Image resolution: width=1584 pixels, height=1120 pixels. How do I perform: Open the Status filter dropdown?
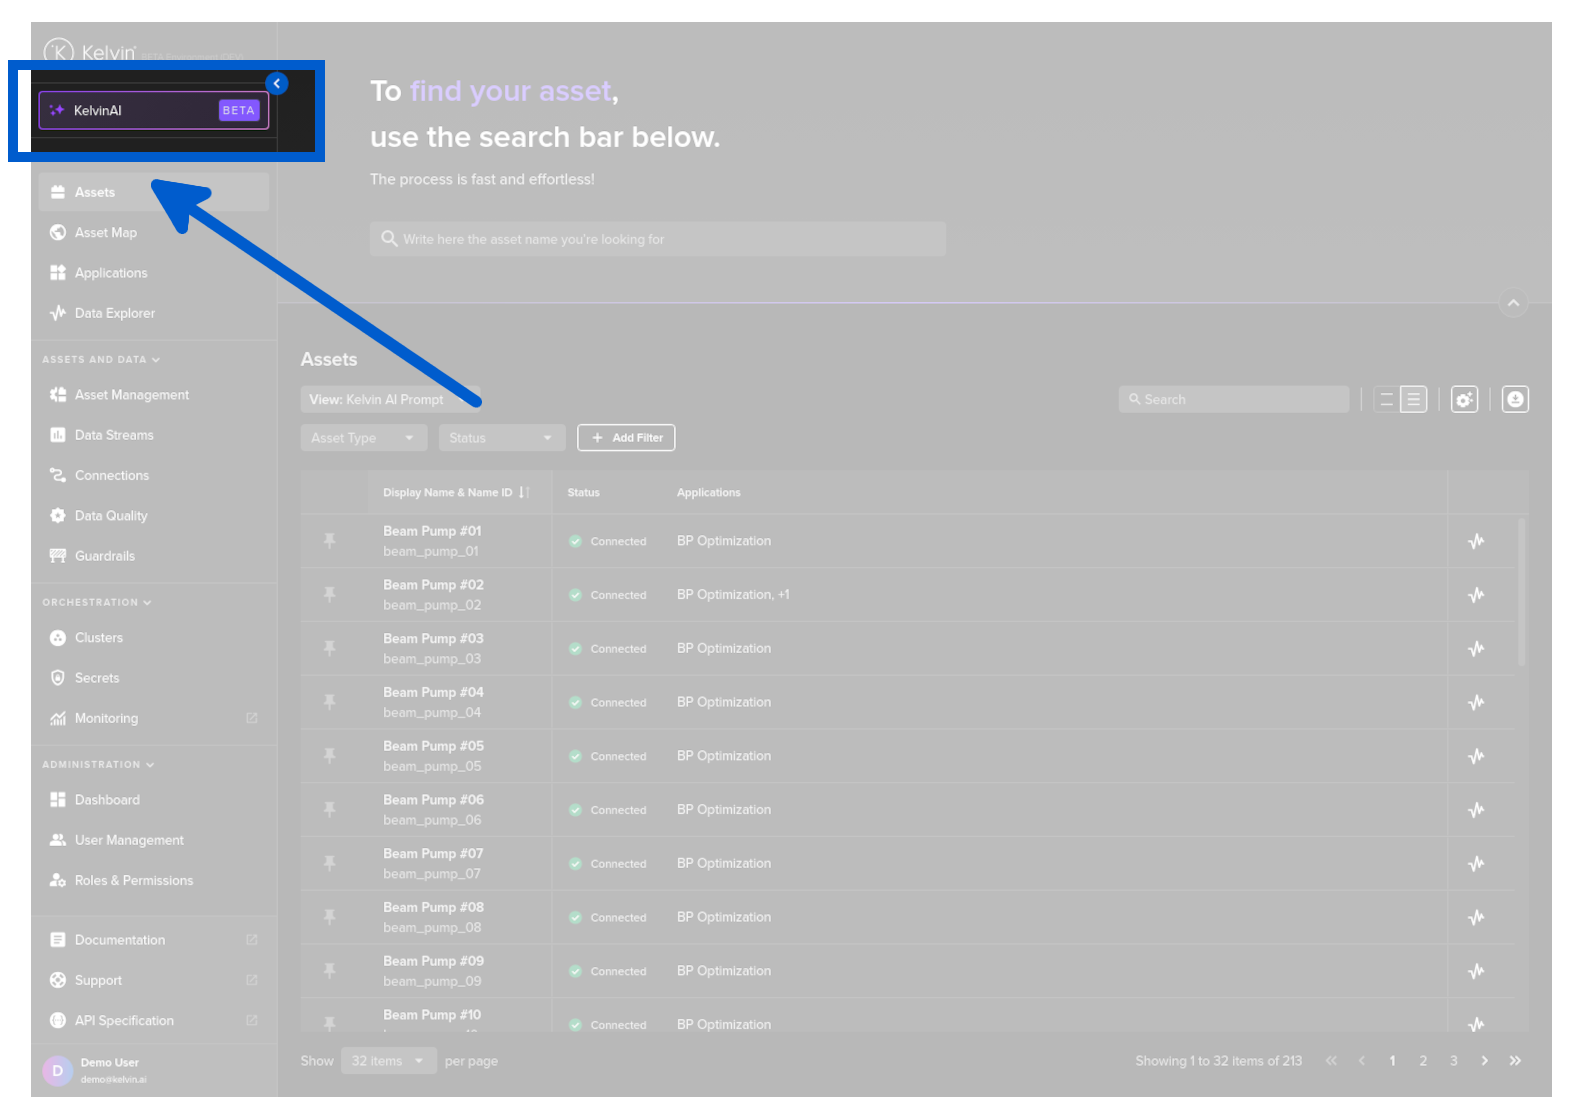(501, 438)
